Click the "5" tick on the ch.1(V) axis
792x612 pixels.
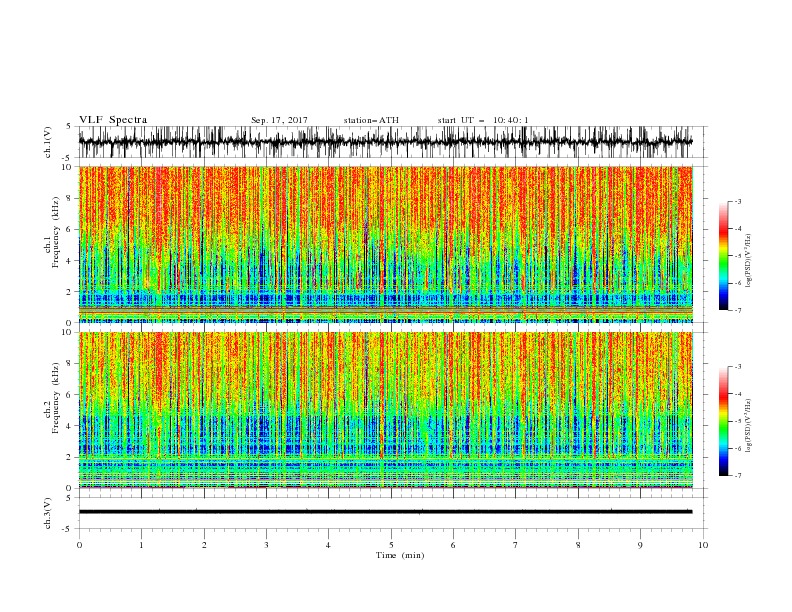tap(70, 126)
